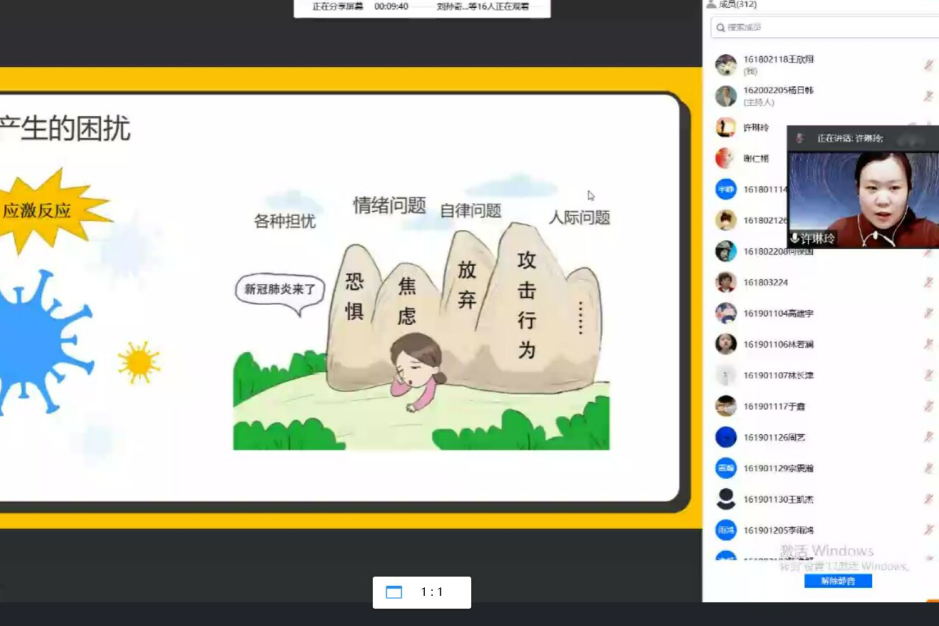
Task: Click muted mic icon beside 161901106
Action: pos(928,344)
